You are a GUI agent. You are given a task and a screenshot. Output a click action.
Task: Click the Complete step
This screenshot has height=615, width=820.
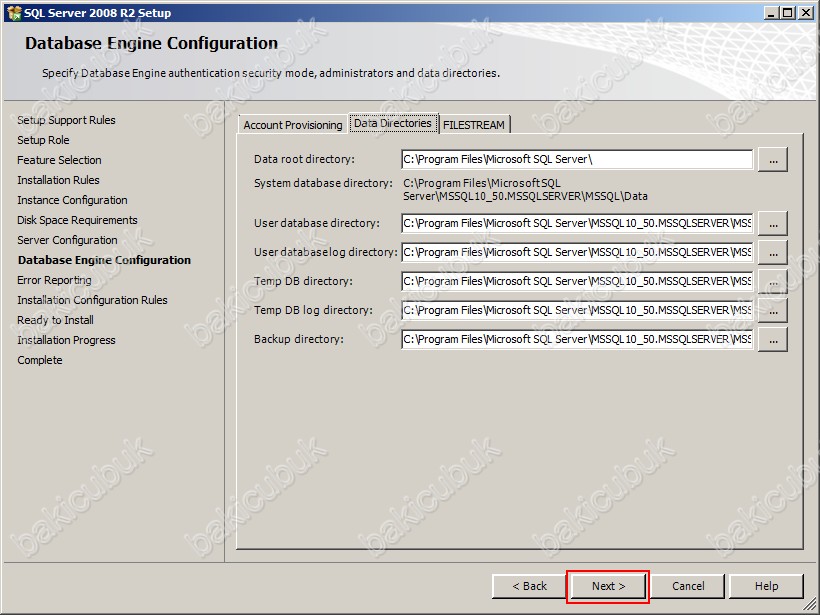40,360
